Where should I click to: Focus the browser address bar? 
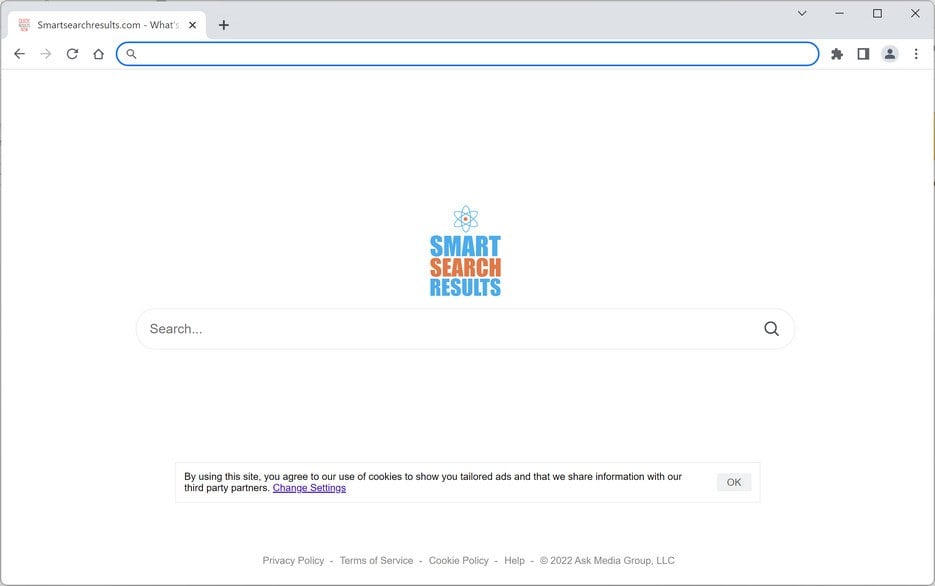[468, 54]
